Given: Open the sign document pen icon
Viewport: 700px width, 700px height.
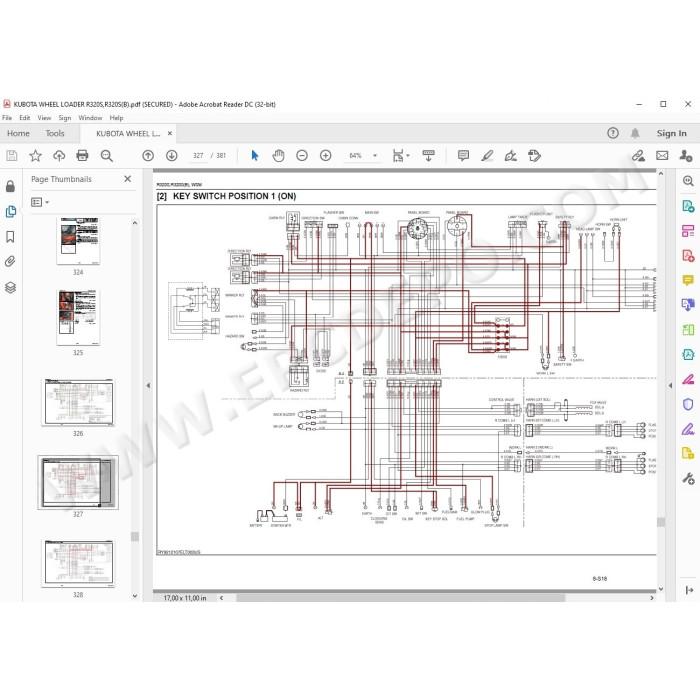Looking at the screenshot, I should click(x=511, y=156).
